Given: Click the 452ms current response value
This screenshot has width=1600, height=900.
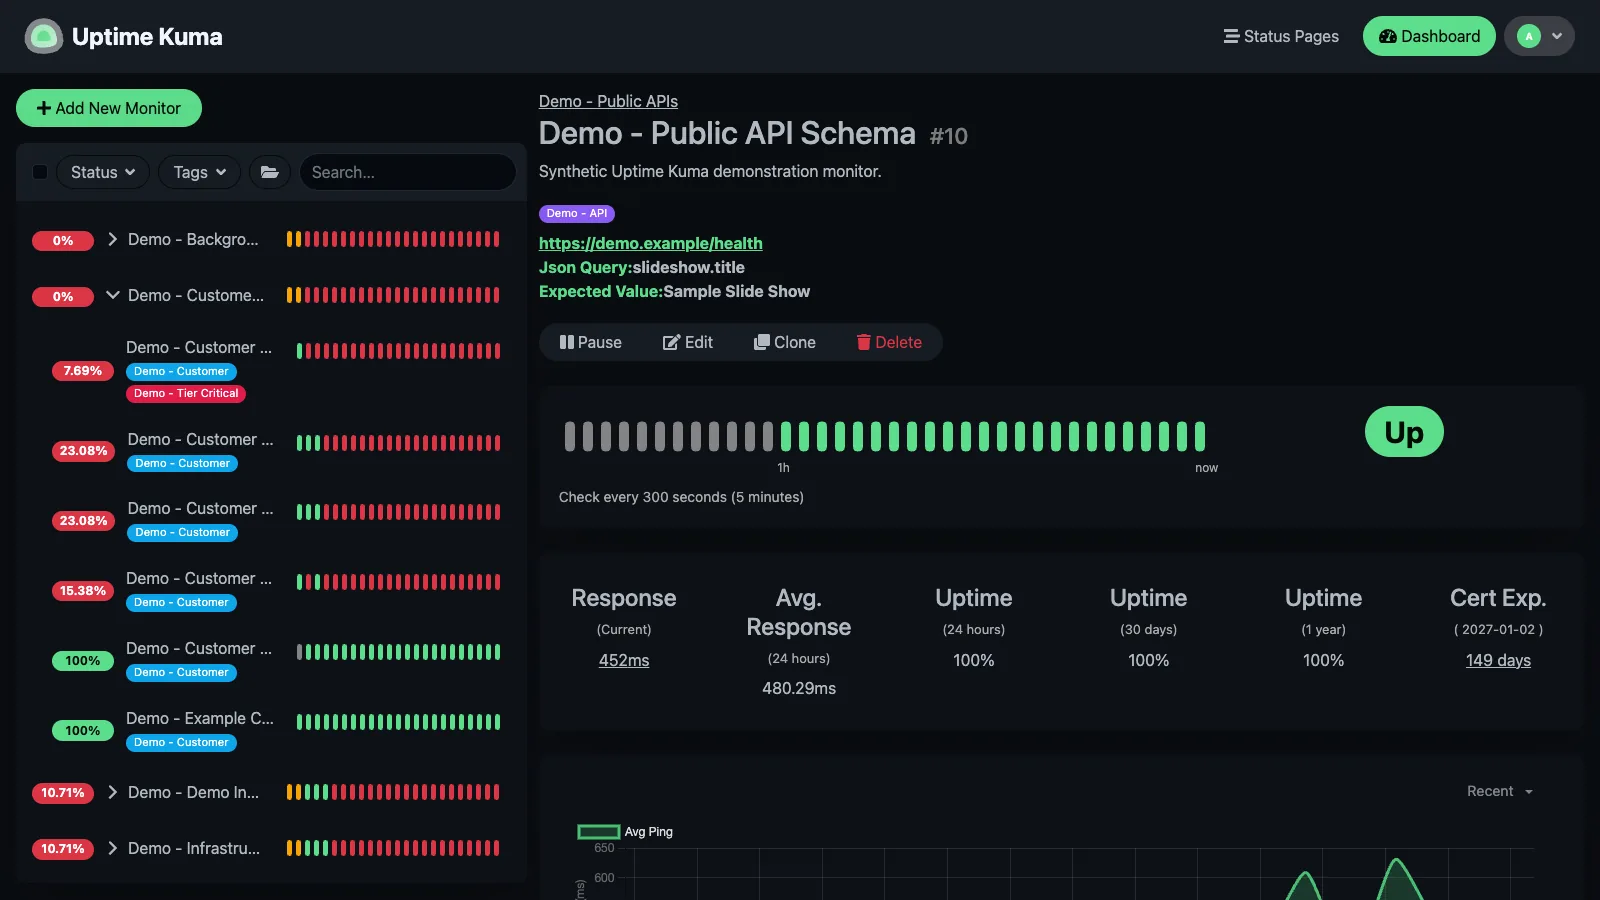Looking at the screenshot, I should 624,660.
